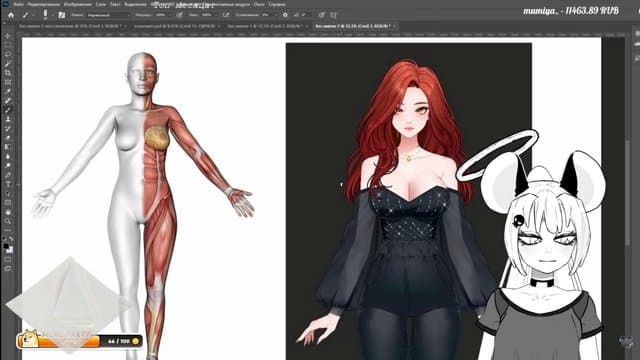640x360 pixels.
Task: Select the Rectangle shape tool
Action: tap(8, 203)
